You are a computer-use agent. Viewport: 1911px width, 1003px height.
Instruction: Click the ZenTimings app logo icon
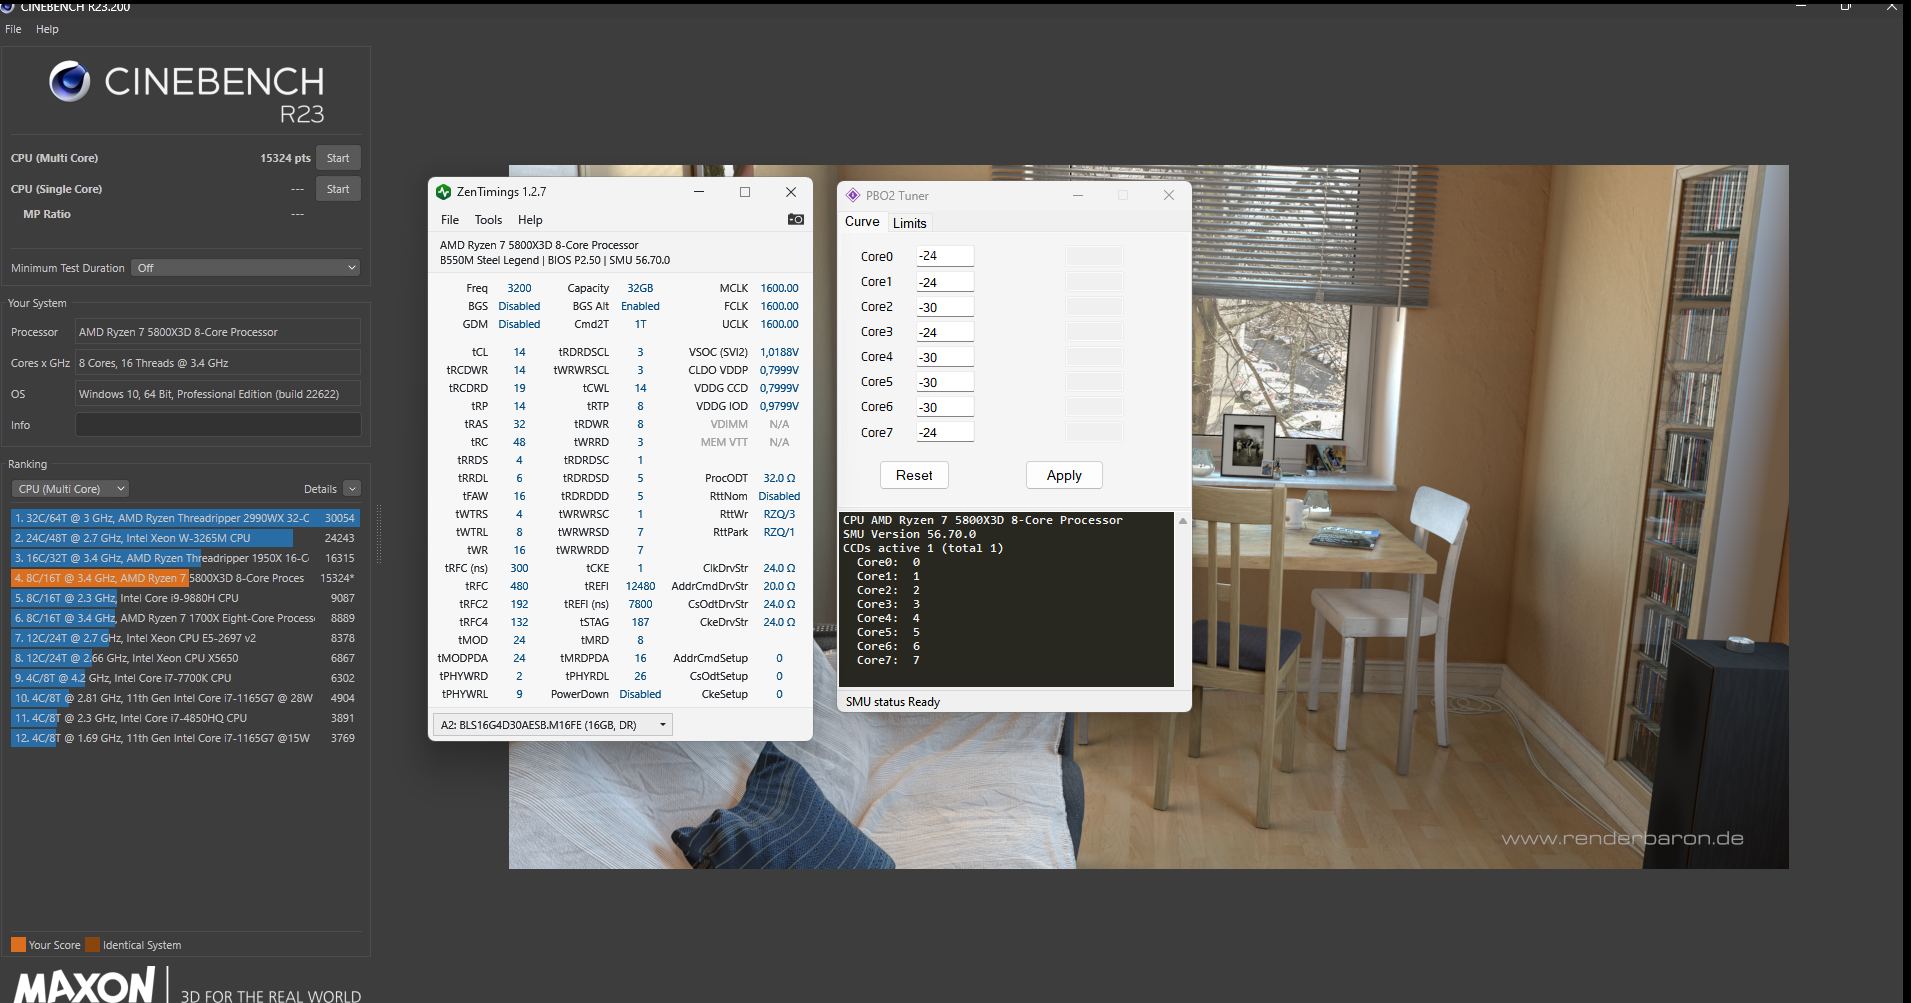[x=444, y=192]
